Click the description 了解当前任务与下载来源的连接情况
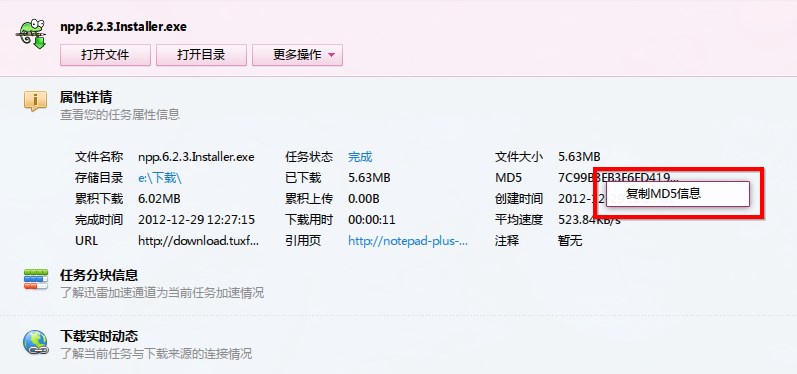 (x=156, y=353)
